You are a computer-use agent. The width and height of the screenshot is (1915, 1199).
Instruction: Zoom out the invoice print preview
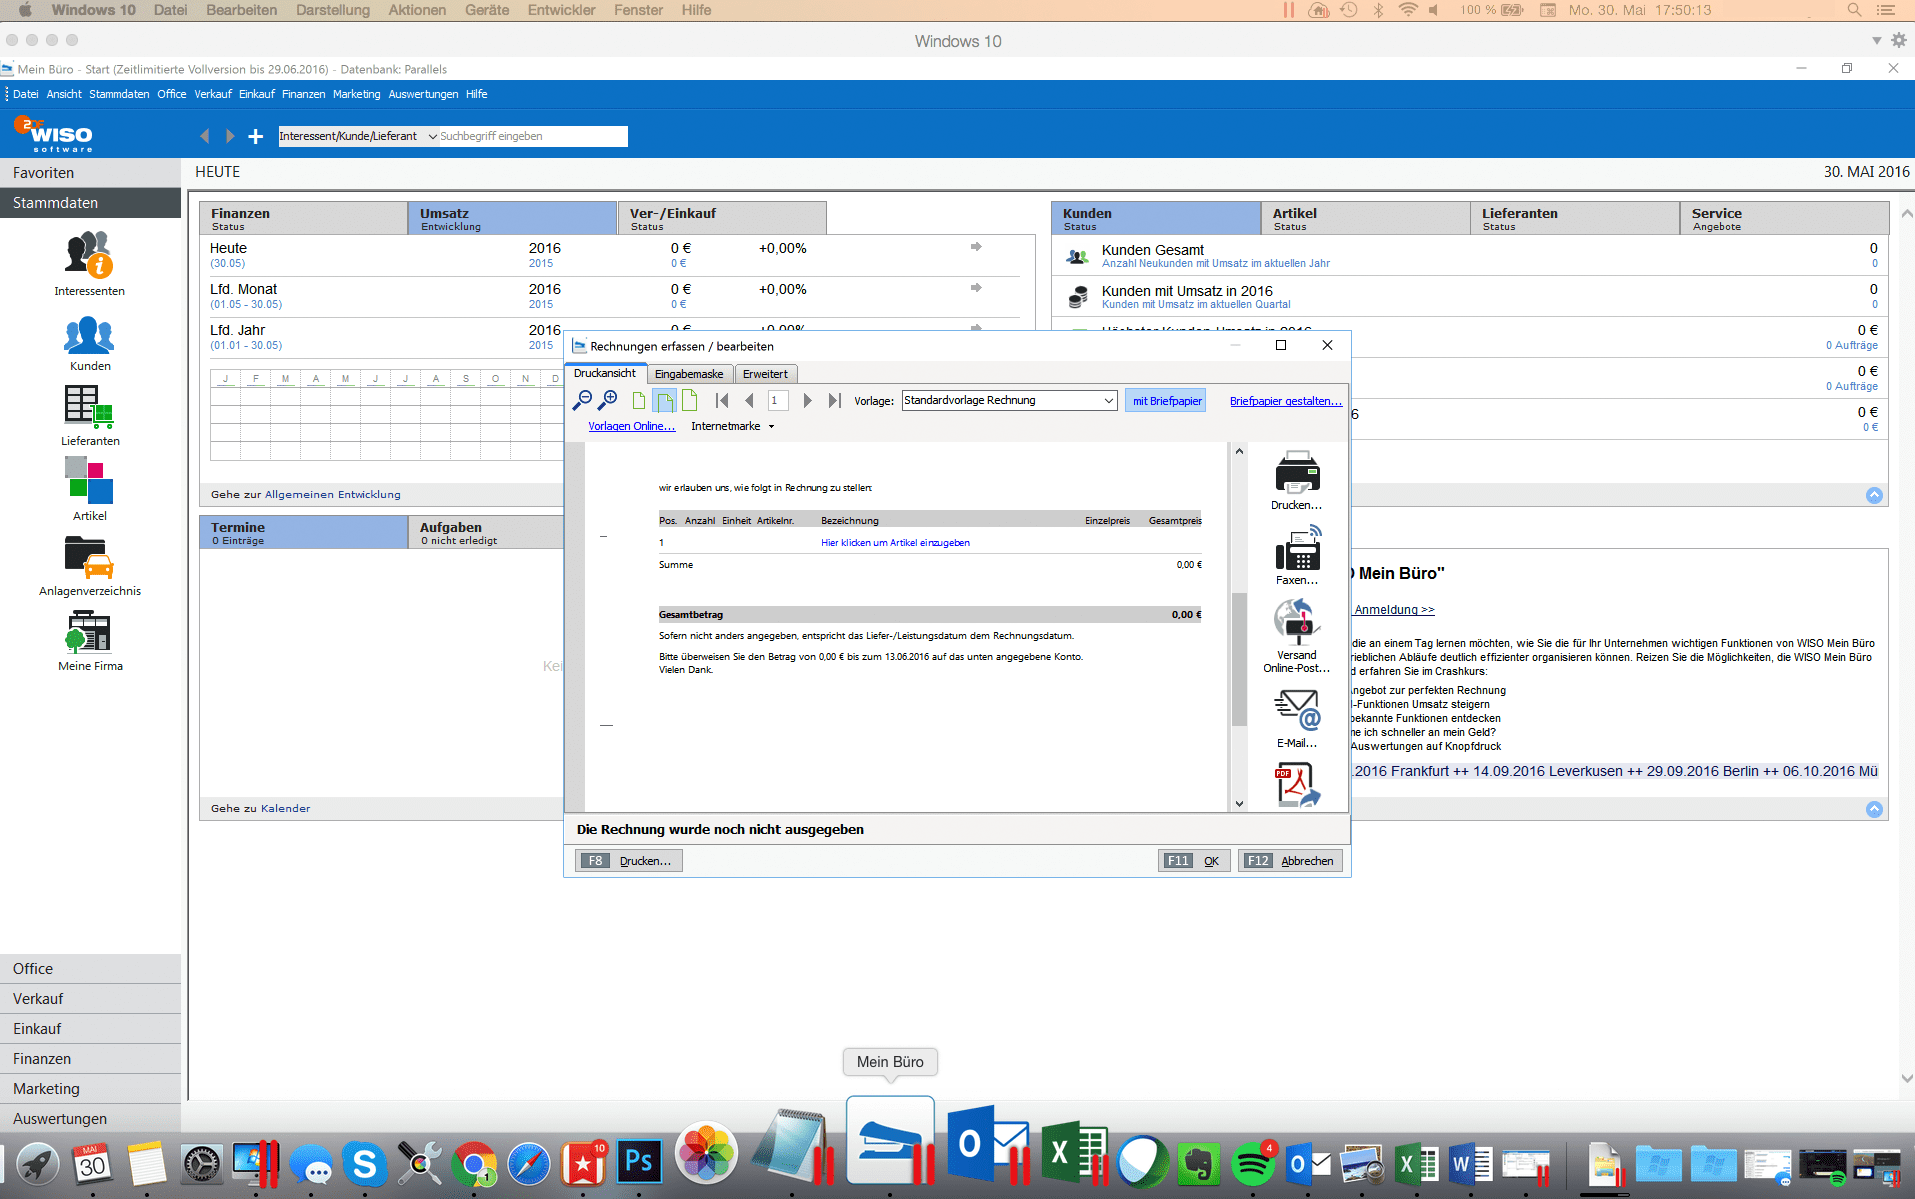coord(583,400)
